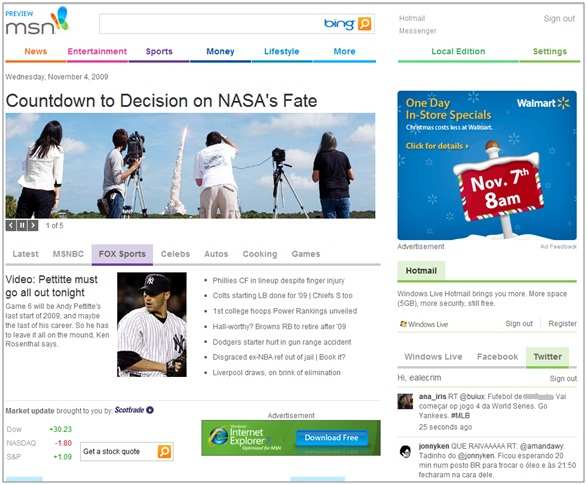The width and height of the screenshot is (587, 485).
Task: Advance to next slideshow story
Action: pos(33,225)
